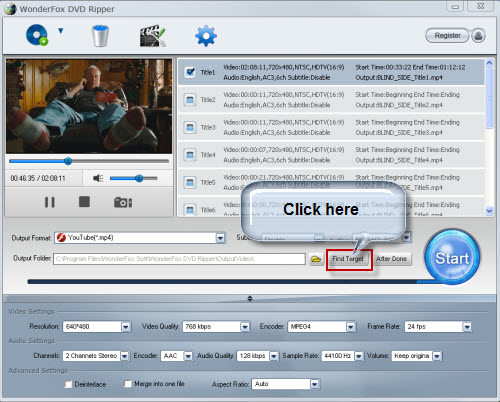The width and height of the screenshot is (500, 402).
Task: Open the Aspect Ratio Auto dropdown
Action: coord(314,384)
